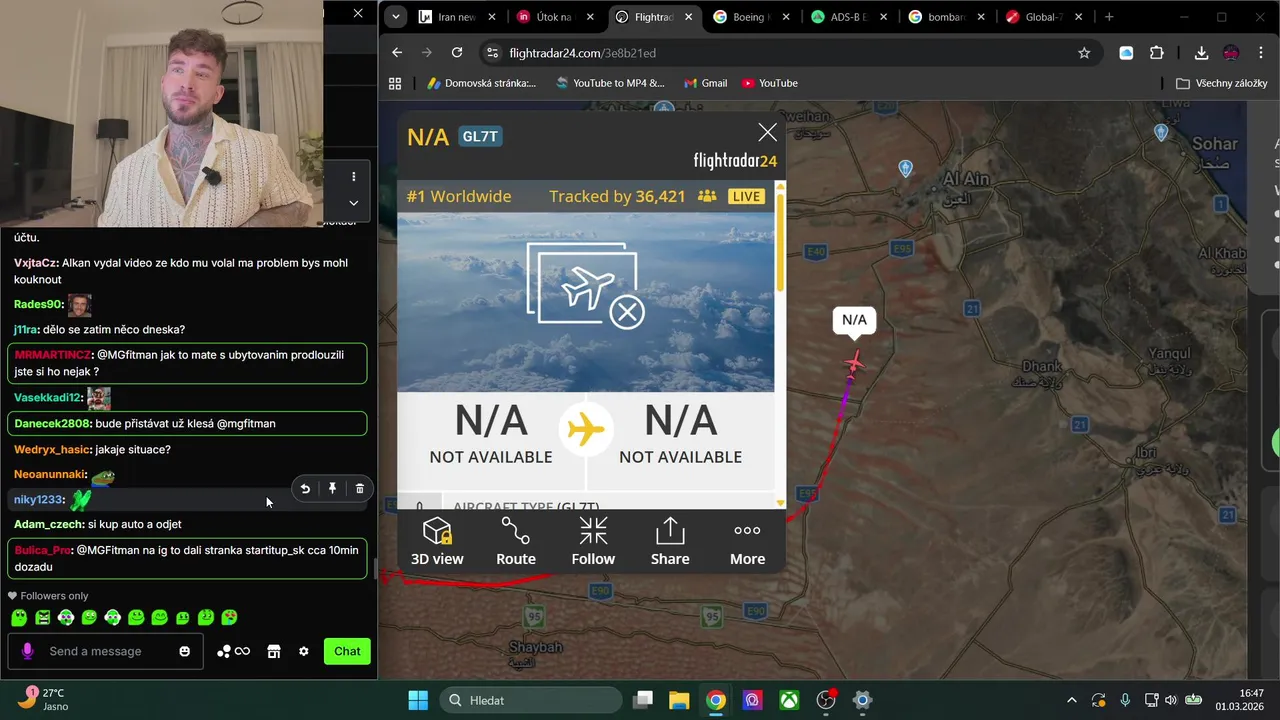Viewport: 1280px width, 720px height.
Task: Close the stream panel with X
Action: pos(358,13)
